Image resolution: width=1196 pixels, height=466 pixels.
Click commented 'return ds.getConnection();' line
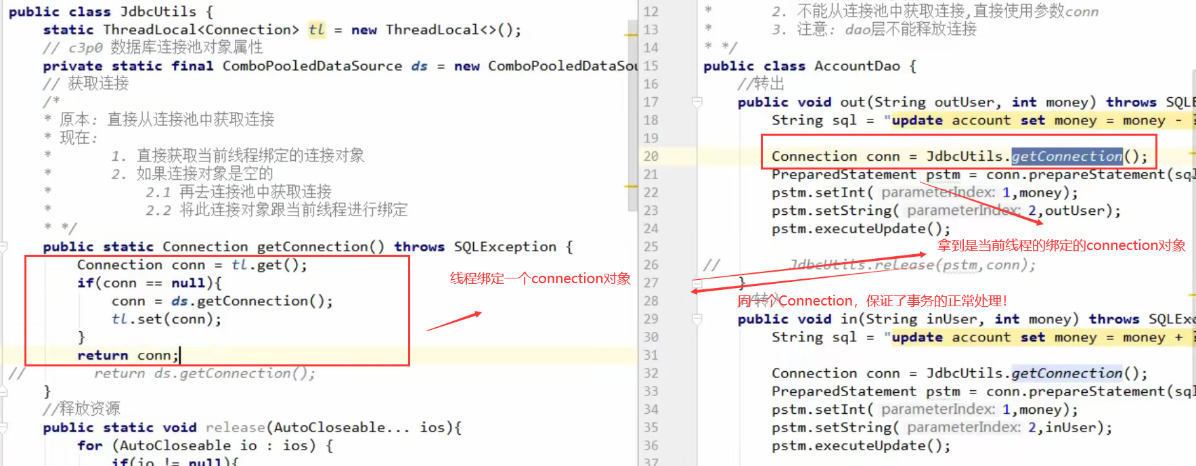(204, 374)
